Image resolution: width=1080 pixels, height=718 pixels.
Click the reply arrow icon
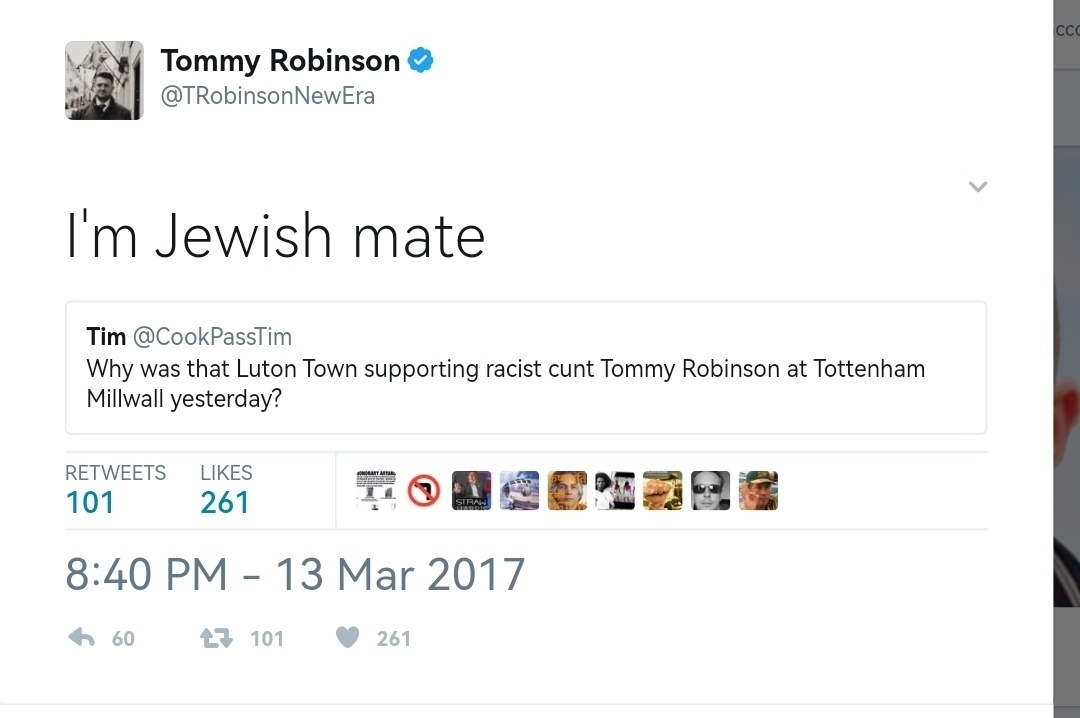tap(81, 637)
